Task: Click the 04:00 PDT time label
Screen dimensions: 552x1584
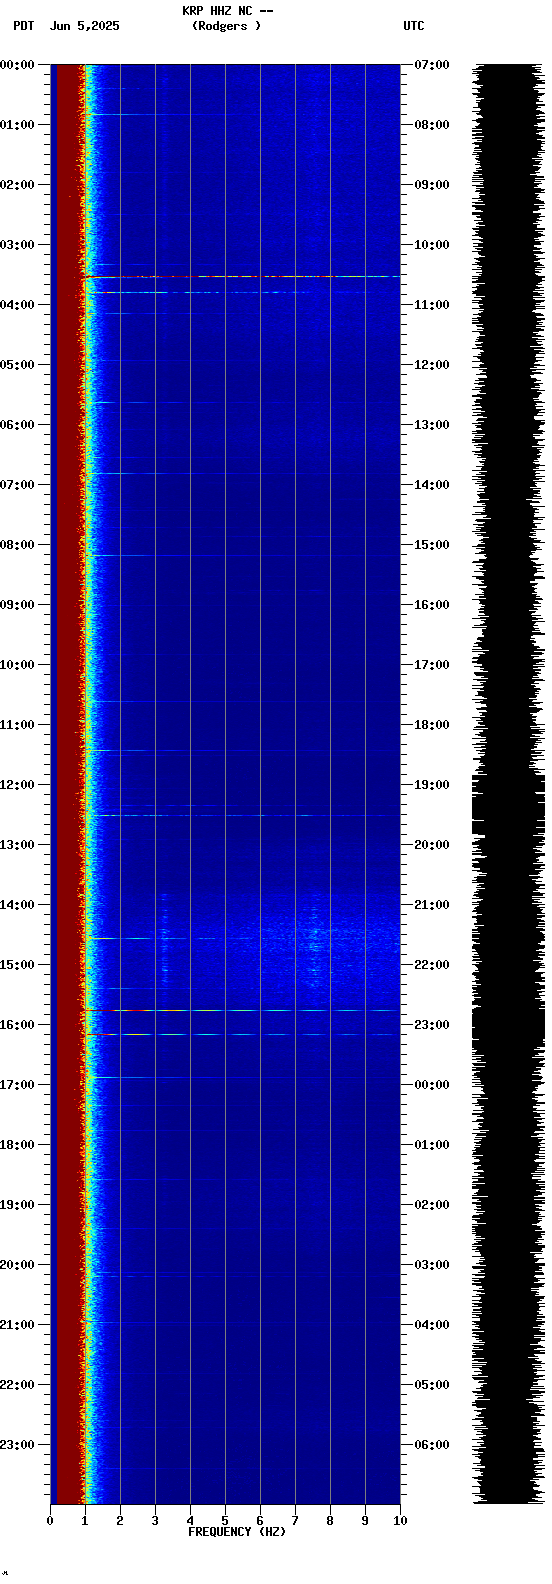Action: coord(18,305)
